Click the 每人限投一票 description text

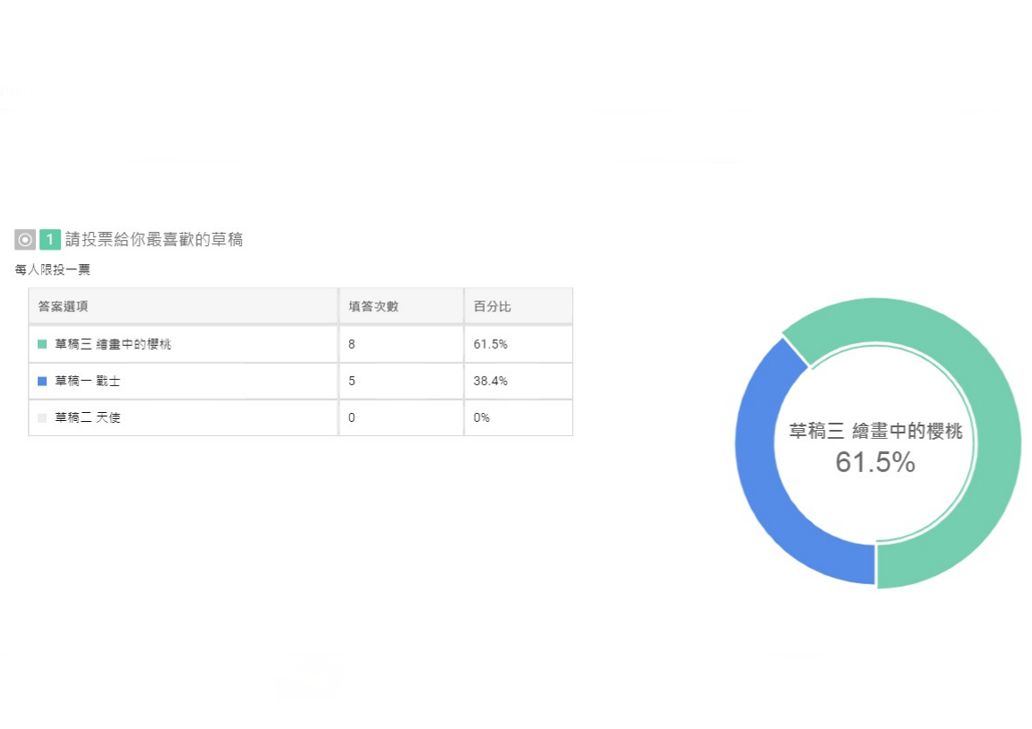[53, 270]
